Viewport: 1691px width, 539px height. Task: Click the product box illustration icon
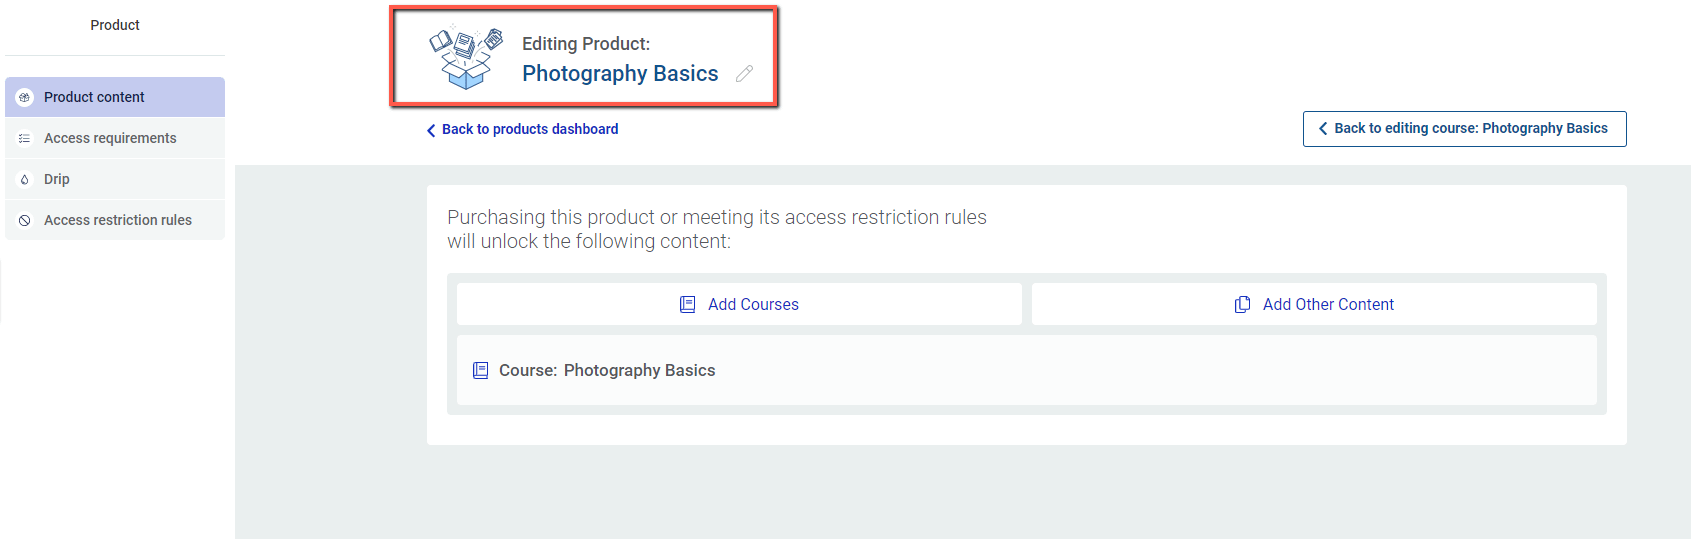[466, 57]
